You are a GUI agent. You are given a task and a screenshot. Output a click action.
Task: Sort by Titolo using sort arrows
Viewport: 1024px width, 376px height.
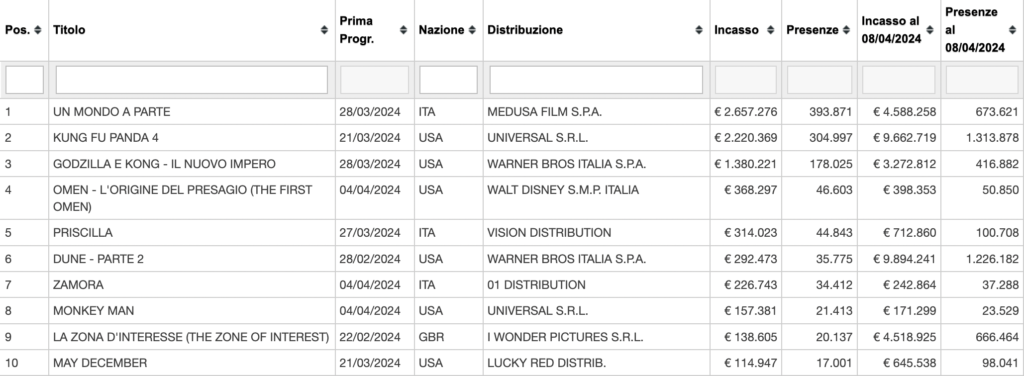(324, 30)
